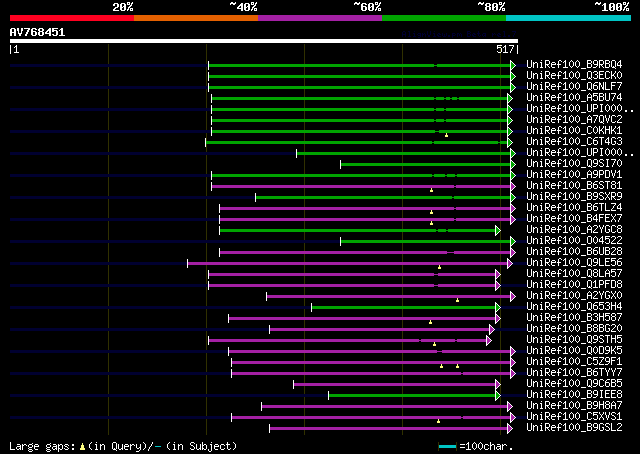Viewport: 640px width, 454px height.
Task: Select the UniRef100_B9GSL2 label
Action: click(x=574, y=428)
